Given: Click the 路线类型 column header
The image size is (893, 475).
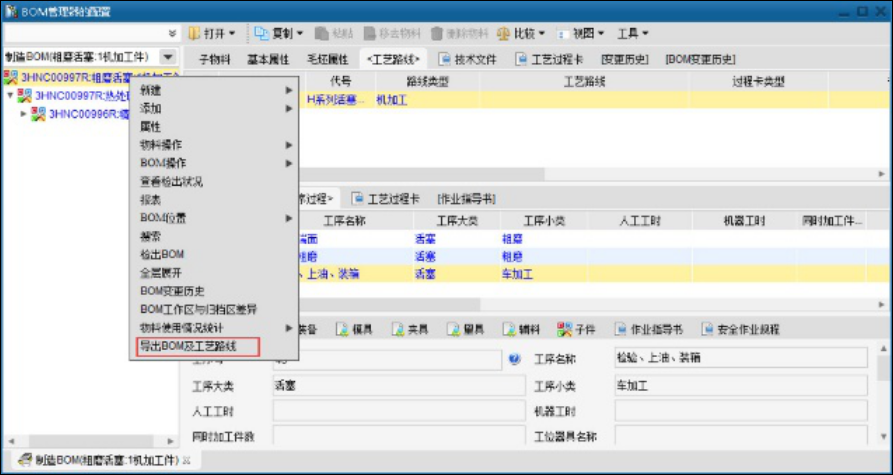Looking at the screenshot, I should tap(427, 81).
